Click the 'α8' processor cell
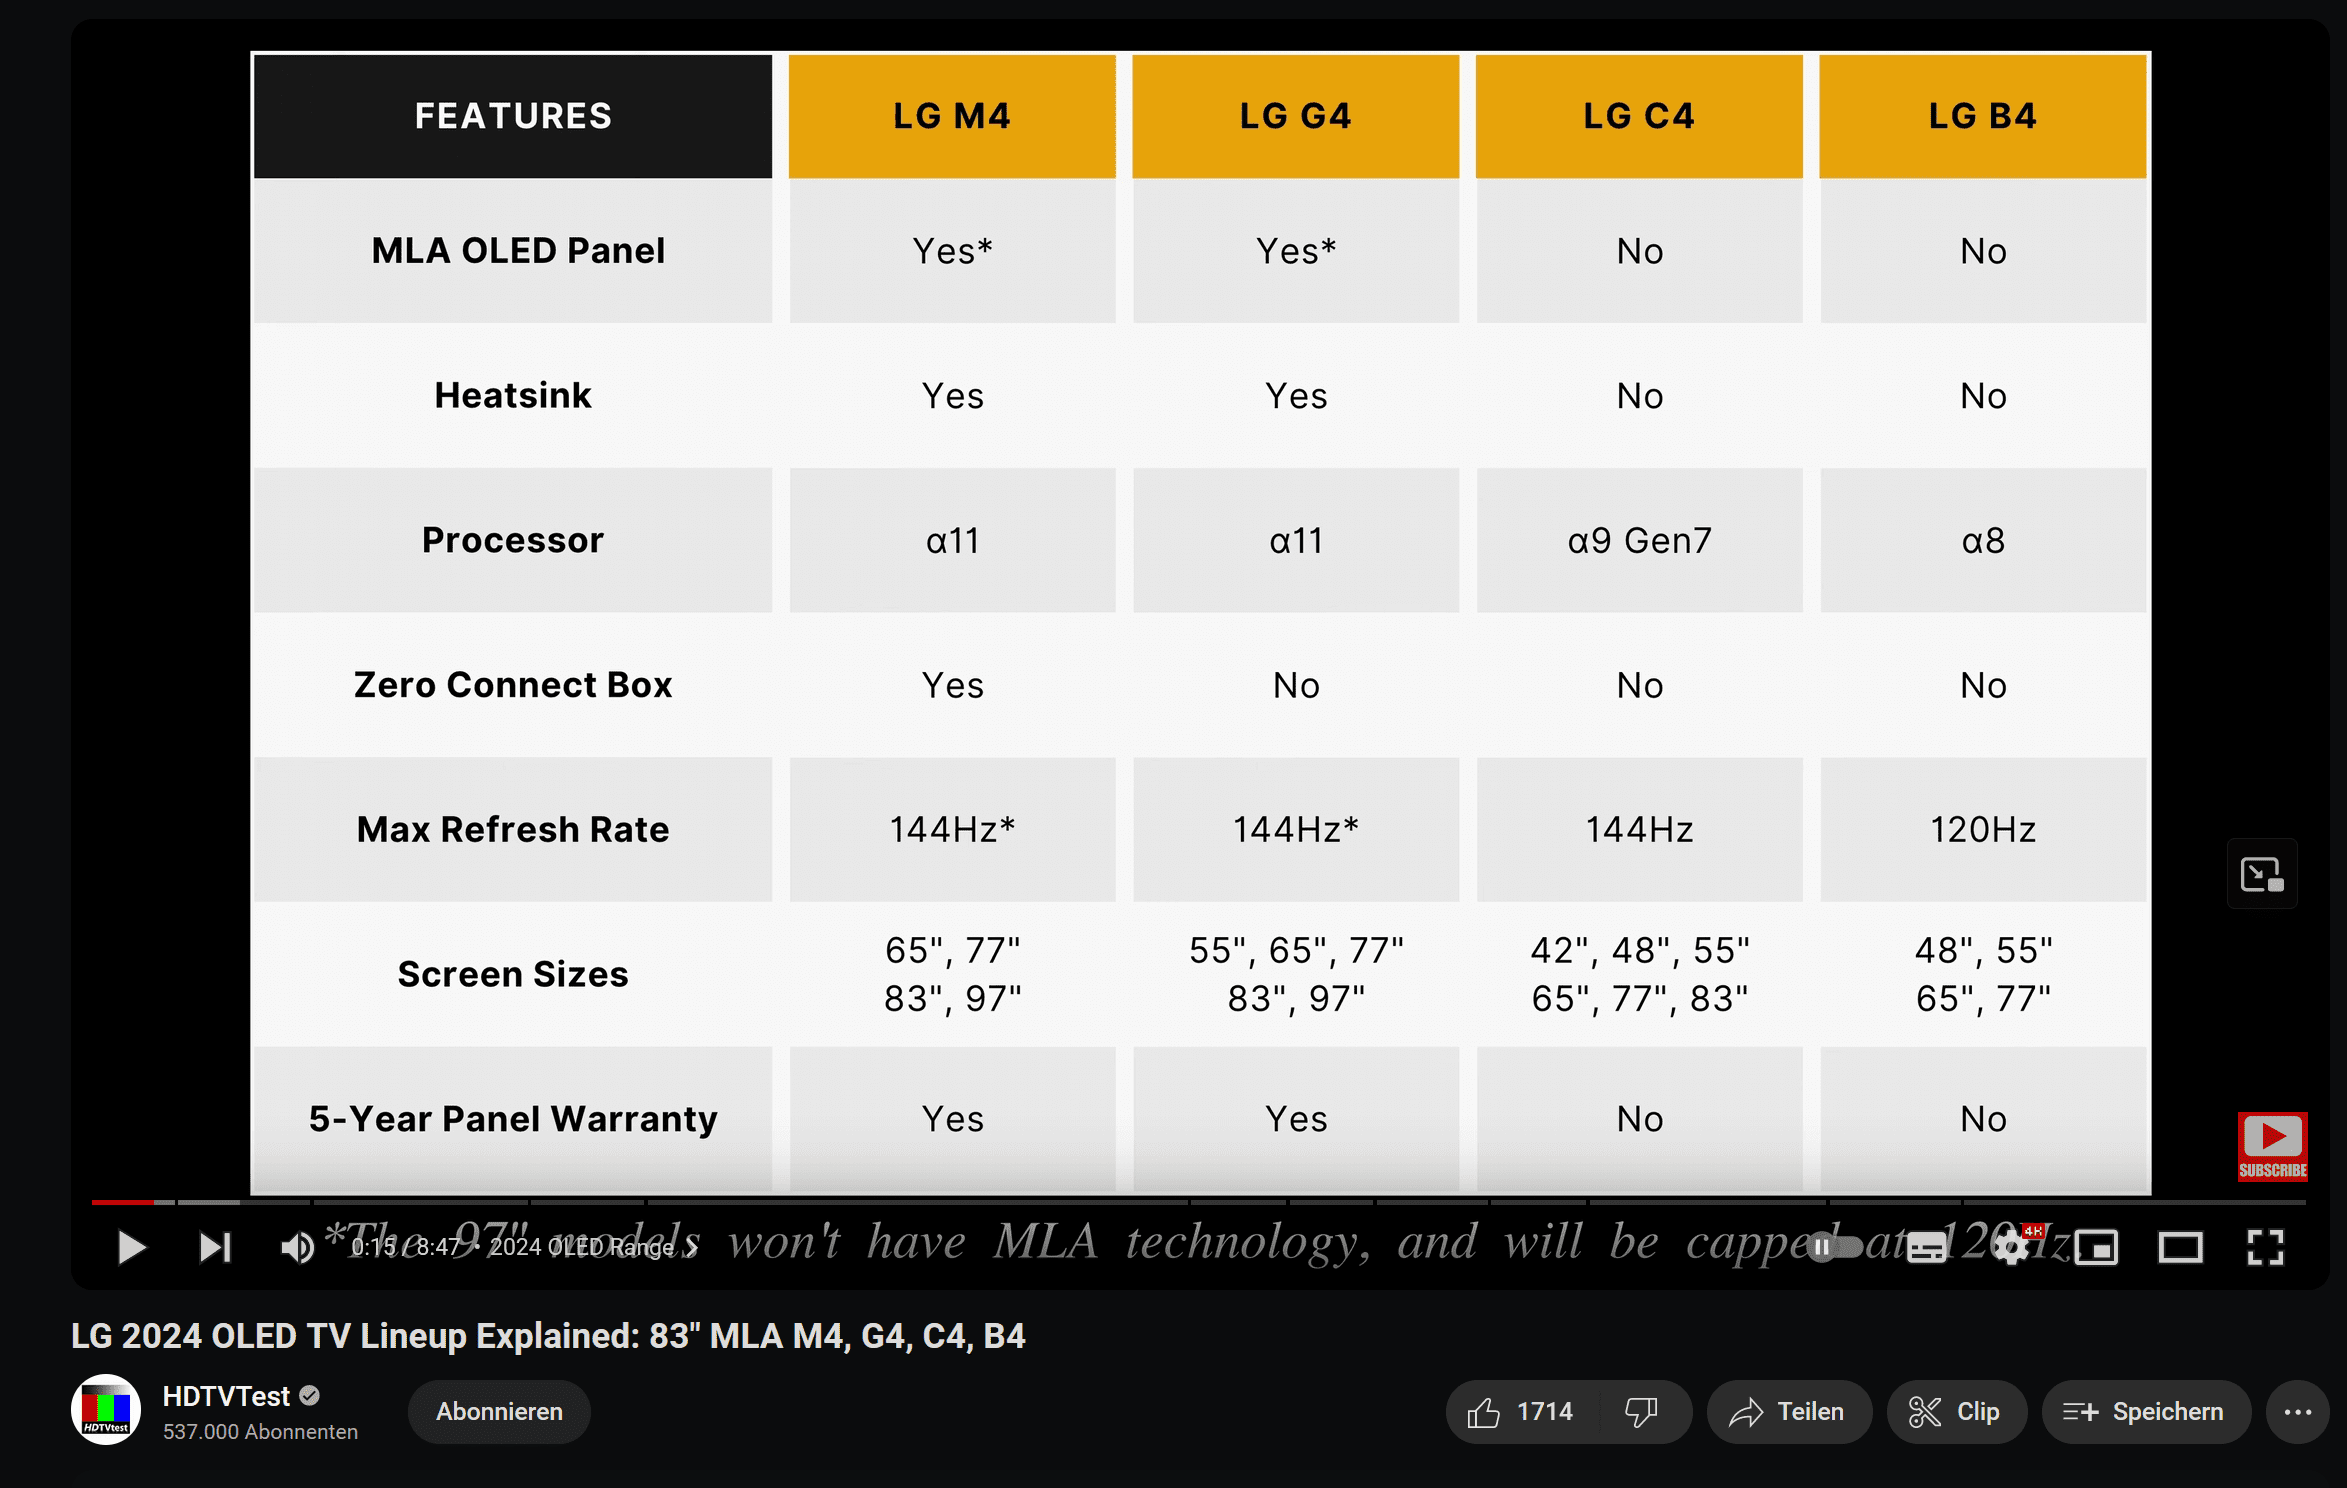2347x1488 pixels. (x=1982, y=540)
